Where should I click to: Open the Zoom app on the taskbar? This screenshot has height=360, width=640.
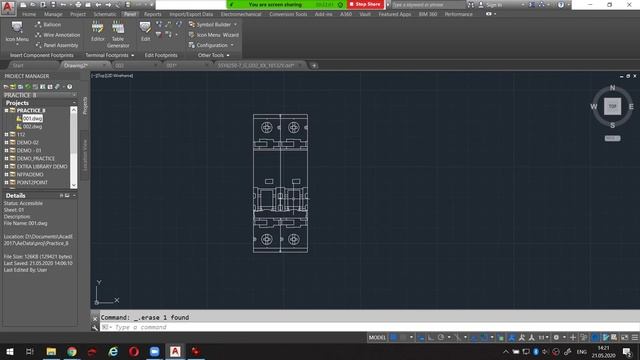pyautogui.click(x=154, y=351)
